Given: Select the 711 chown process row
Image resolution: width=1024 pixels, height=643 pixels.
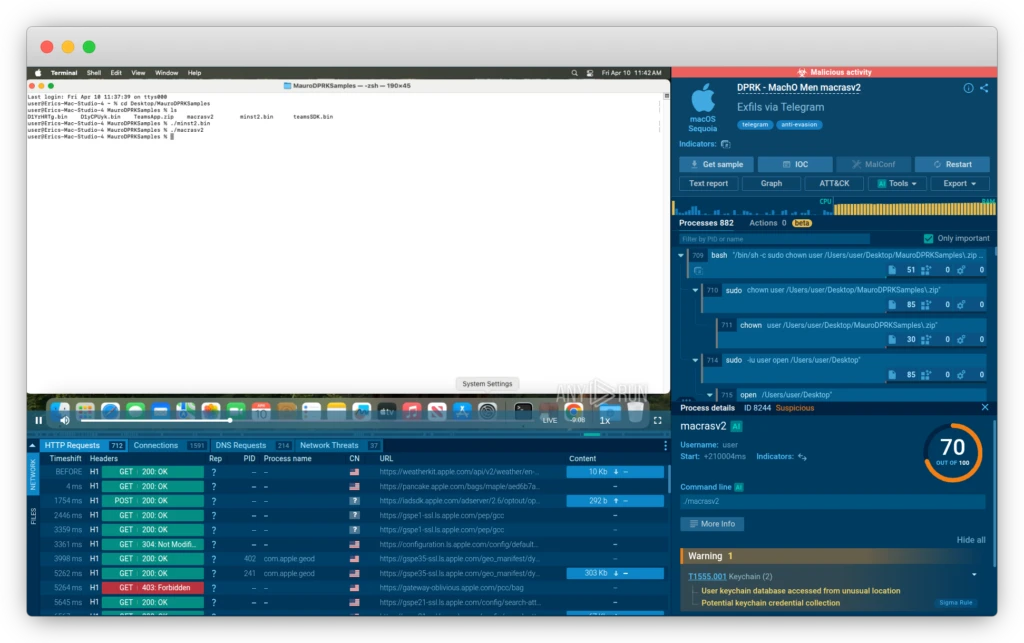Looking at the screenshot, I should 852,332.
